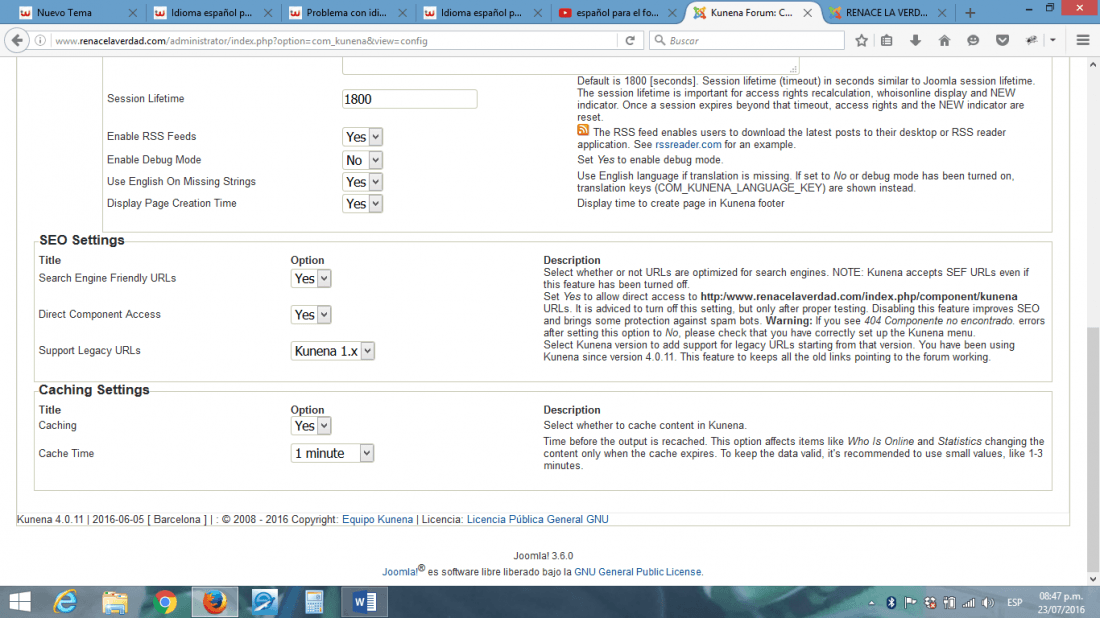Open Joomla! footer link
The width and height of the screenshot is (1100, 618).
click(x=400, y=572)
